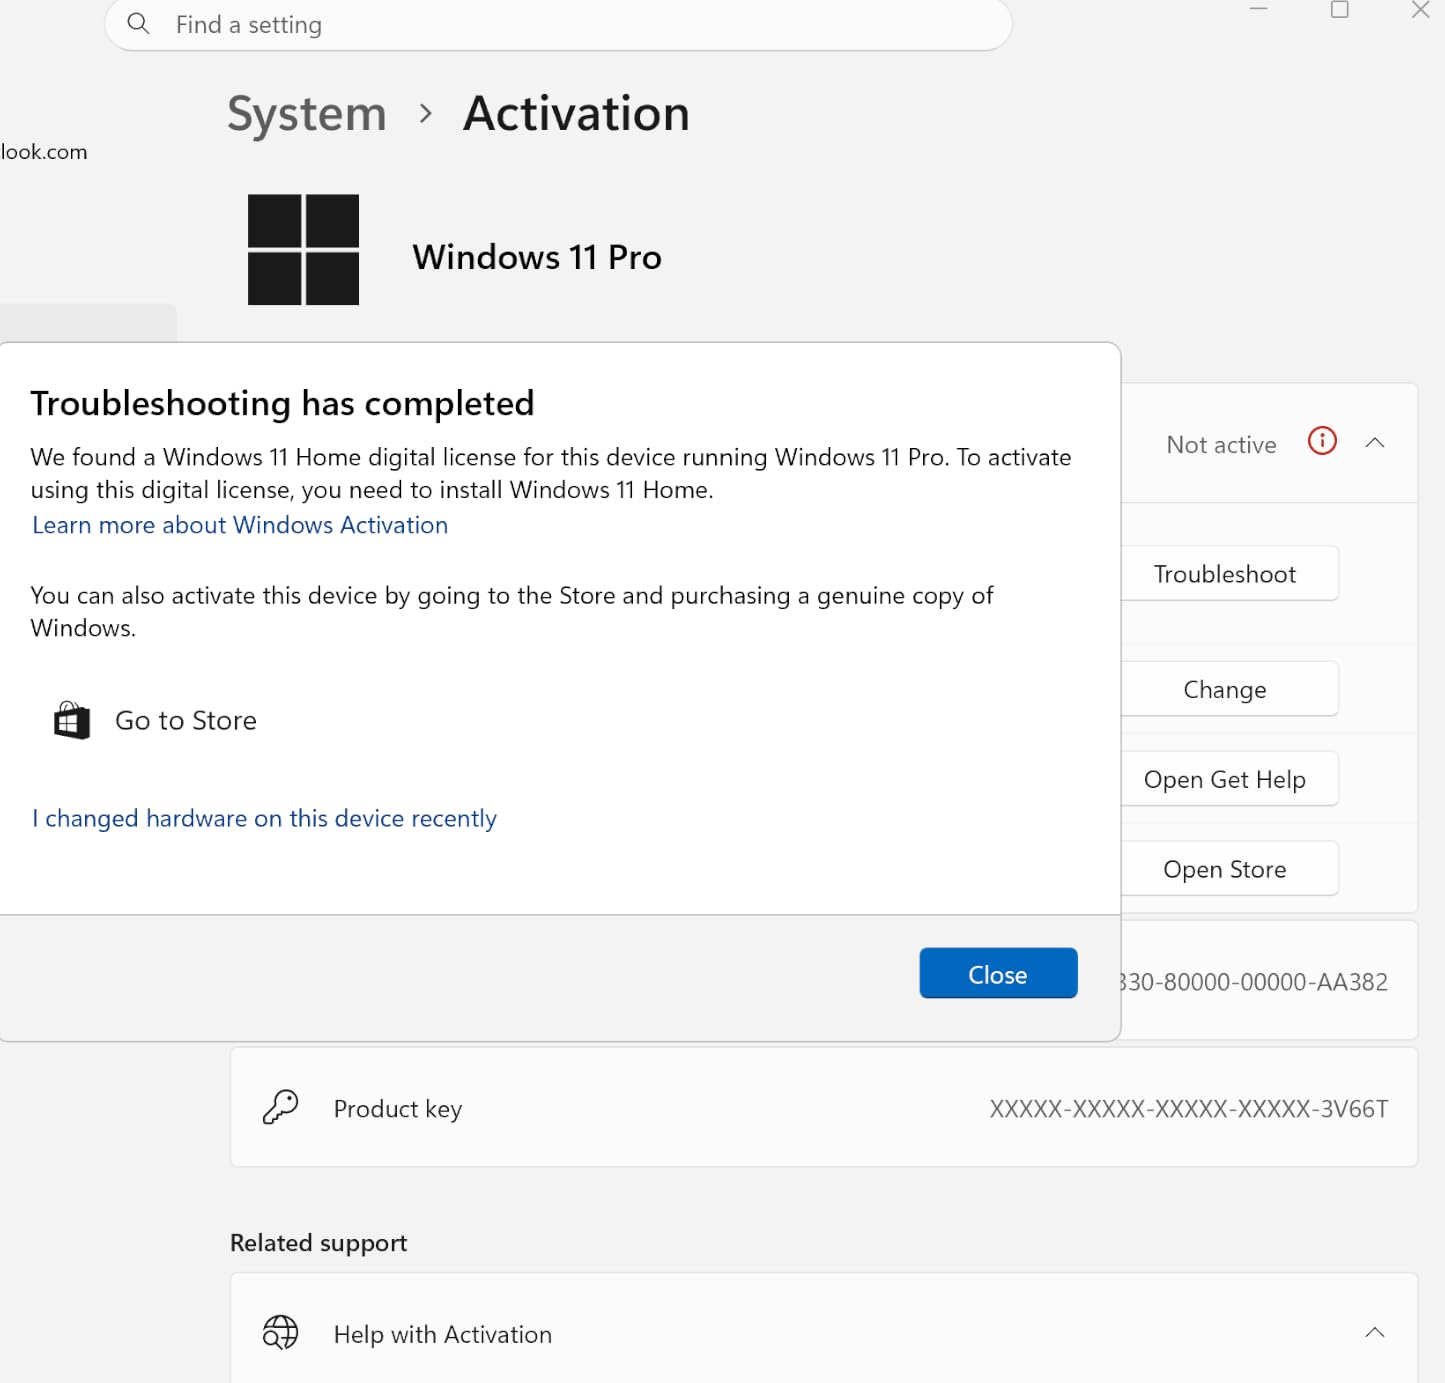
Task: Navigate back to System breadcrumb
Action: click(x=306, y=114)
